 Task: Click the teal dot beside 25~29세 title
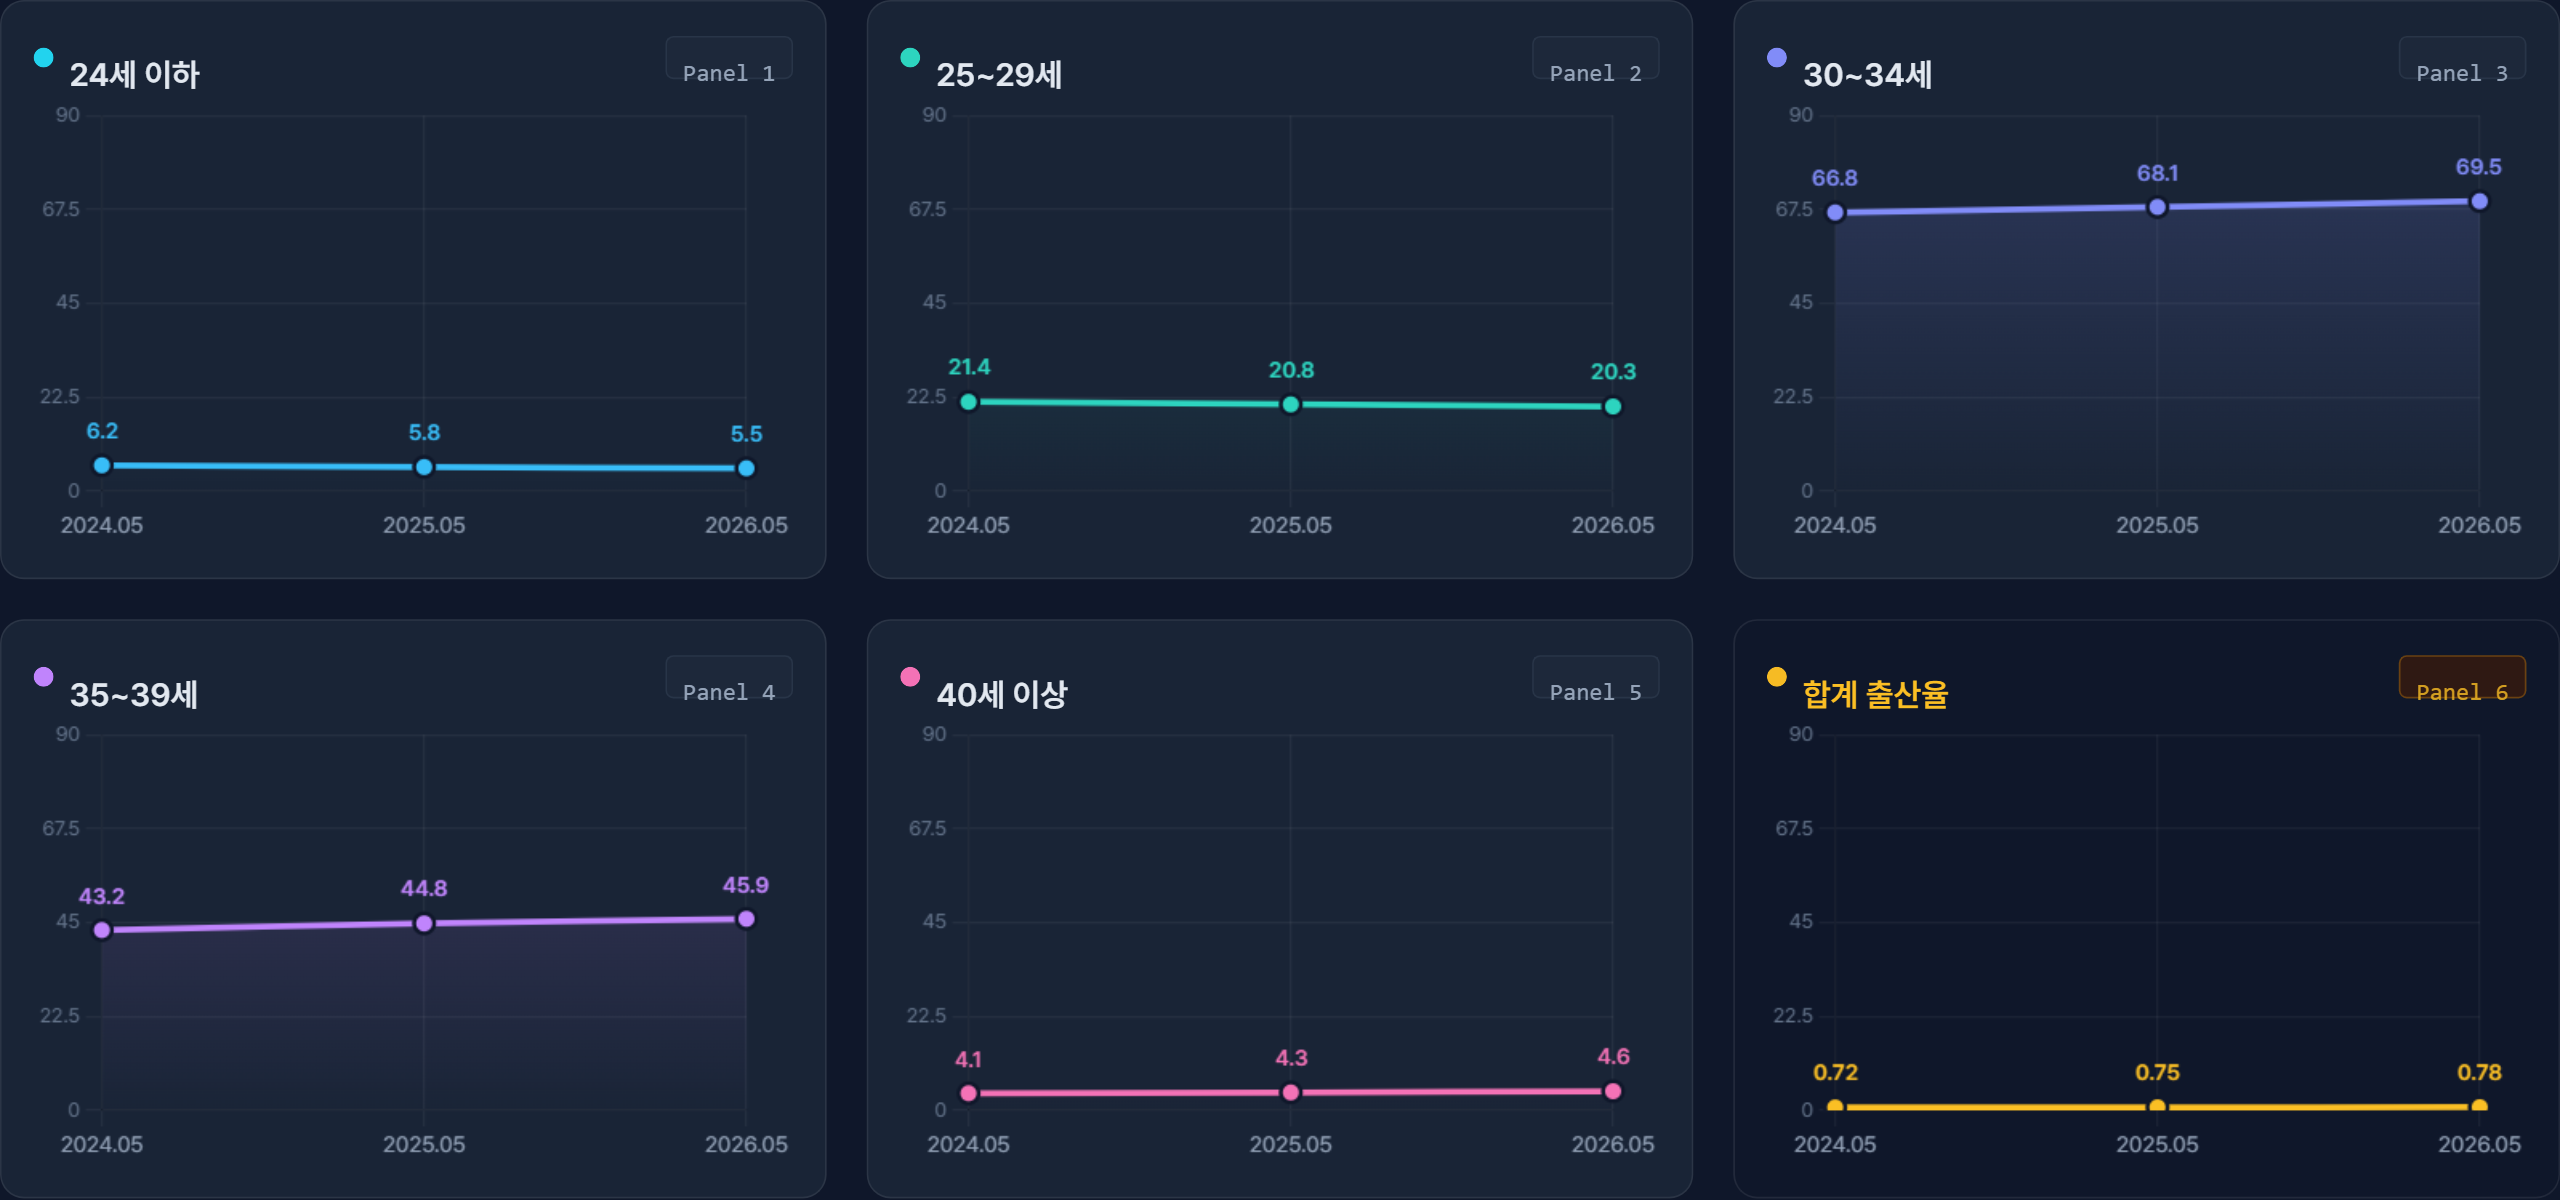click(x=910, y=57)
